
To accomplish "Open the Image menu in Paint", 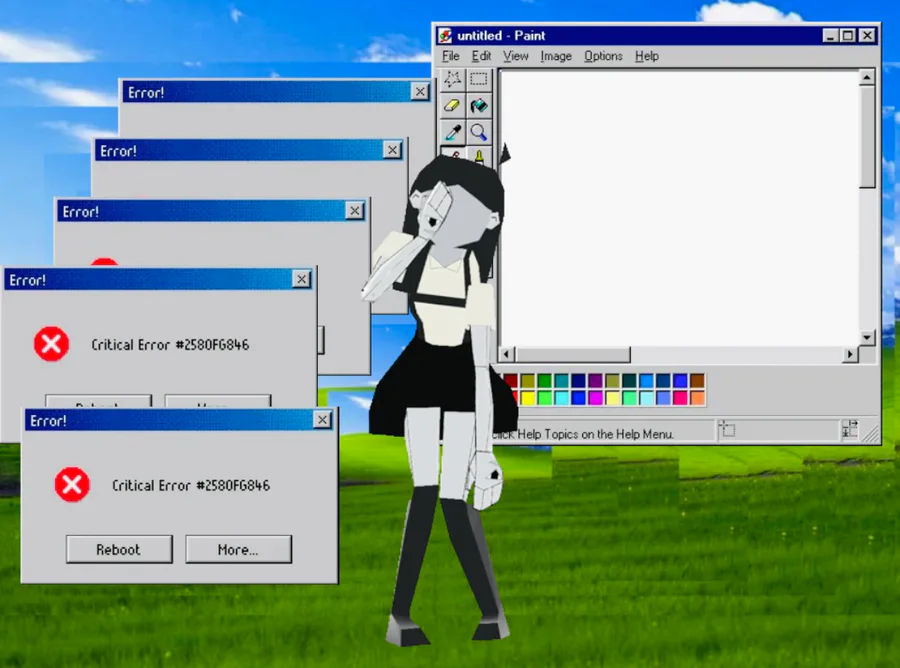I will tap(556, 56).
